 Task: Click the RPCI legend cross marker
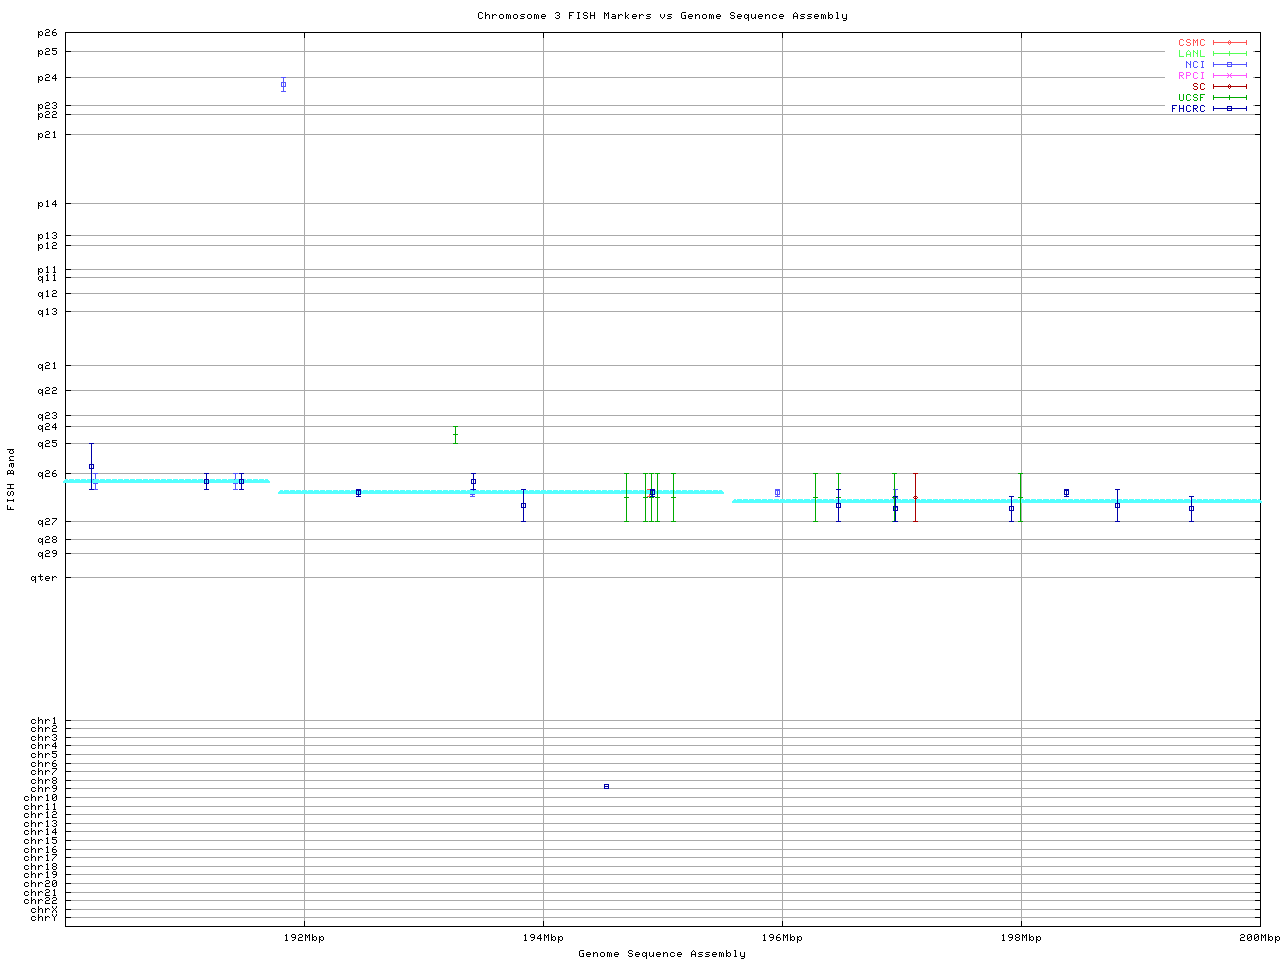pyautogui.click(x=1229, y=76)
